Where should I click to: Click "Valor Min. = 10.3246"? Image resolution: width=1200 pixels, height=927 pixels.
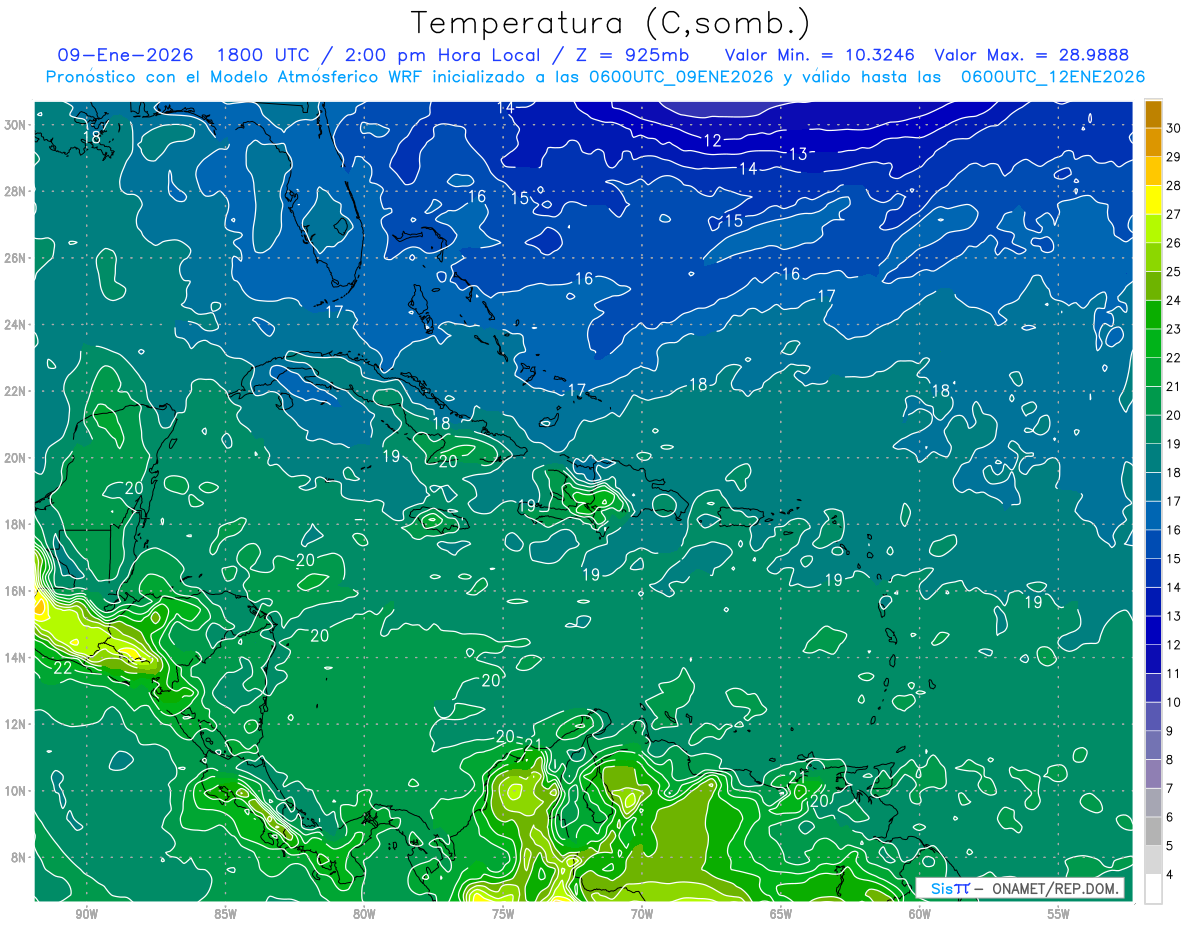820,55
